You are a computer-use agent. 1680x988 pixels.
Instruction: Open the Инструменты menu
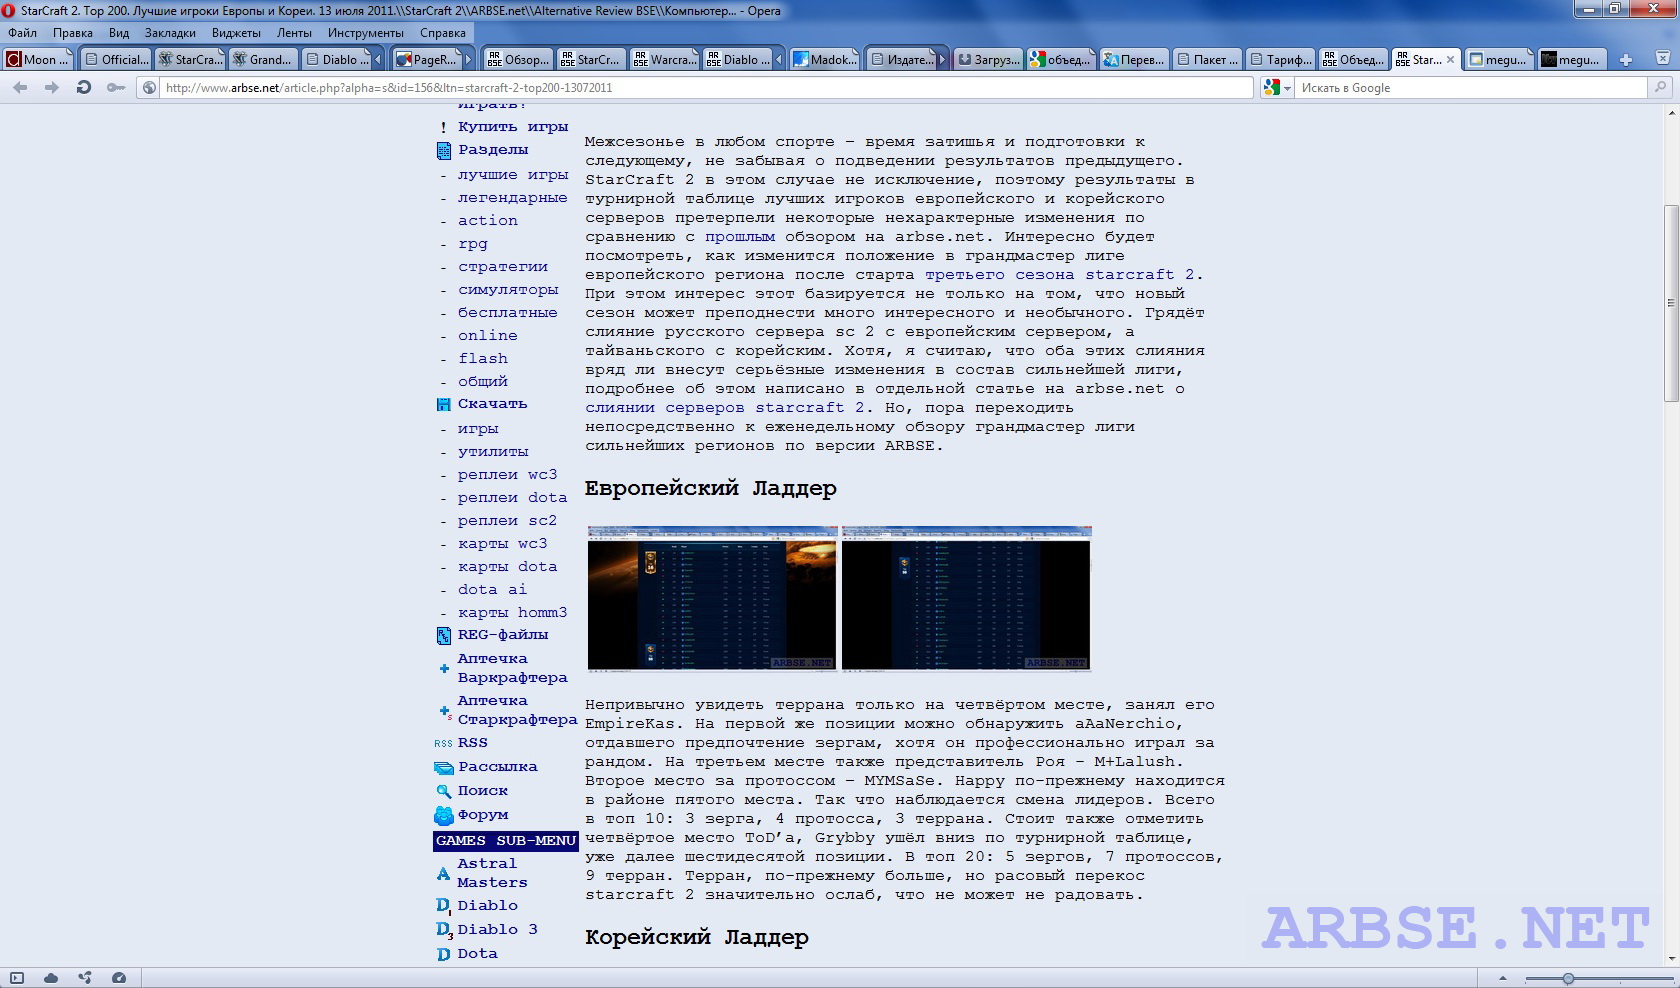366,33
